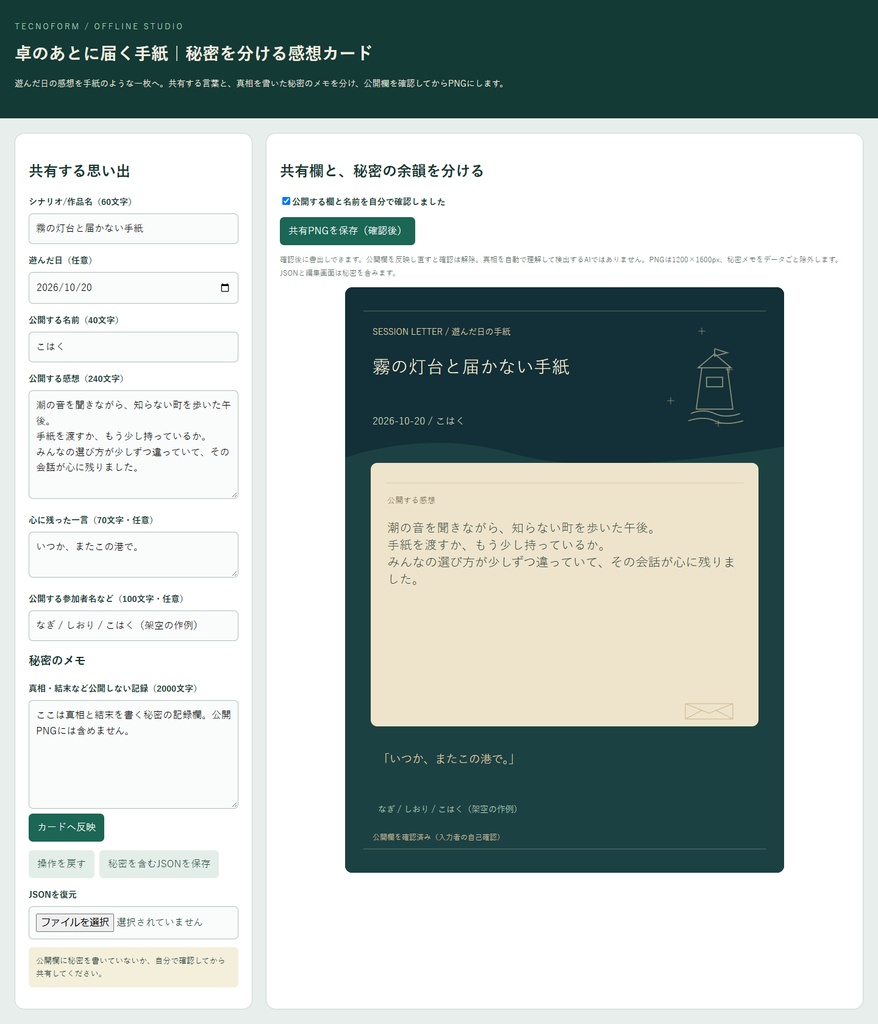Click the quote 「いつか、またこの港で。」 in preview
The height and width of the screenshot is (1024, 878).
(x=448, y=759)
